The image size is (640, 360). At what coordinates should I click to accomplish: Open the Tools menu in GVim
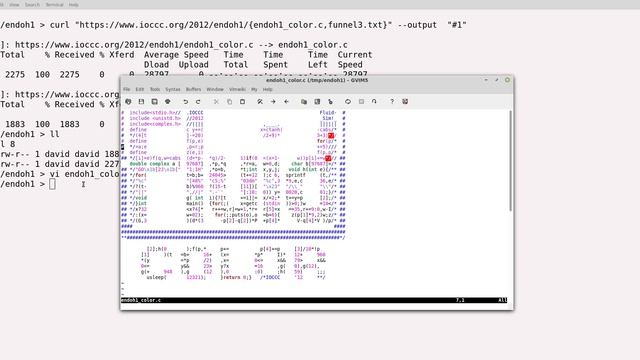pyautogui.click(x=155, y=89)
